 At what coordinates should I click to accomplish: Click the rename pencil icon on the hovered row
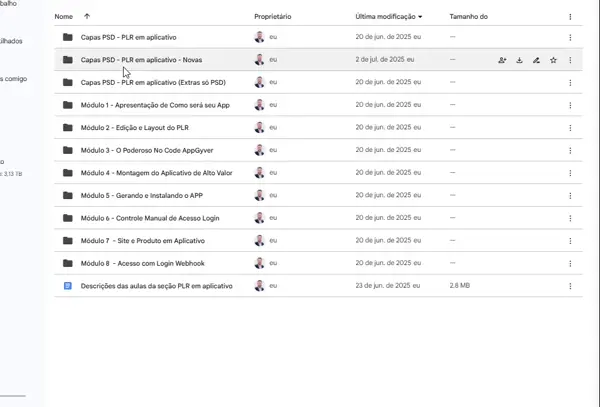pyautogui.click(x=537, y=60)
